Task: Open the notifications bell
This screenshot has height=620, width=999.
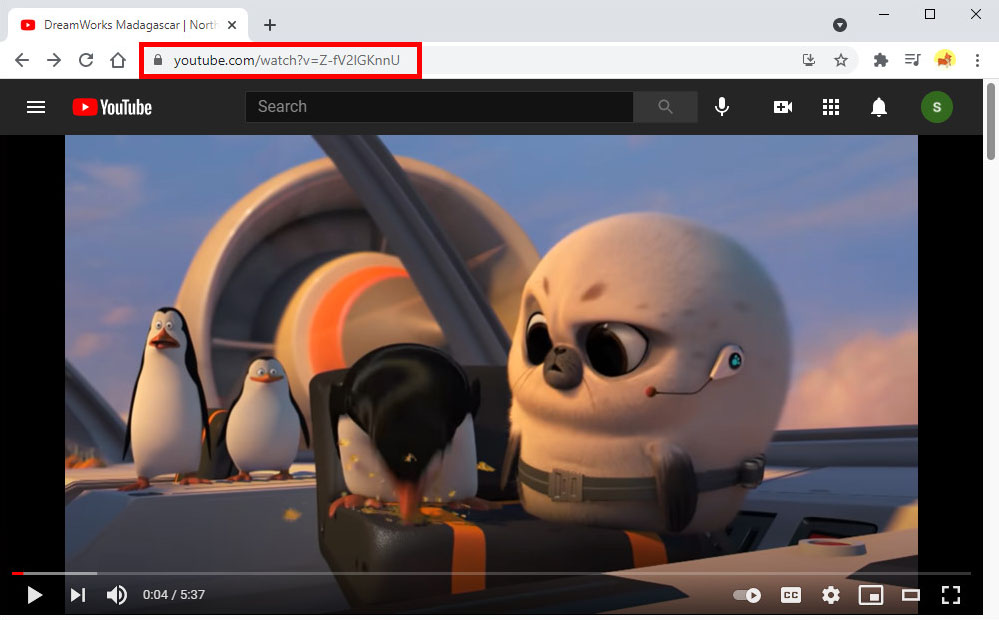Action: pyautogui.click(x=879, y=107)
